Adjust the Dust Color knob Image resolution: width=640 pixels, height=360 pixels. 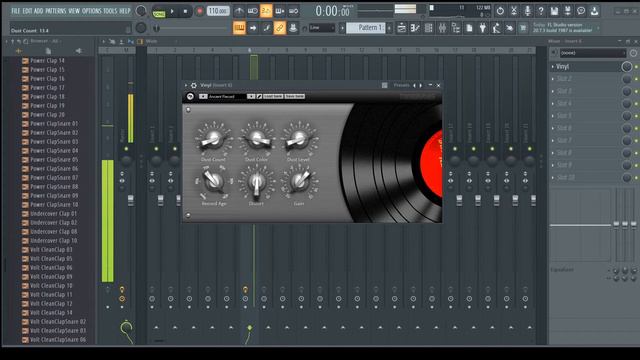256,140
